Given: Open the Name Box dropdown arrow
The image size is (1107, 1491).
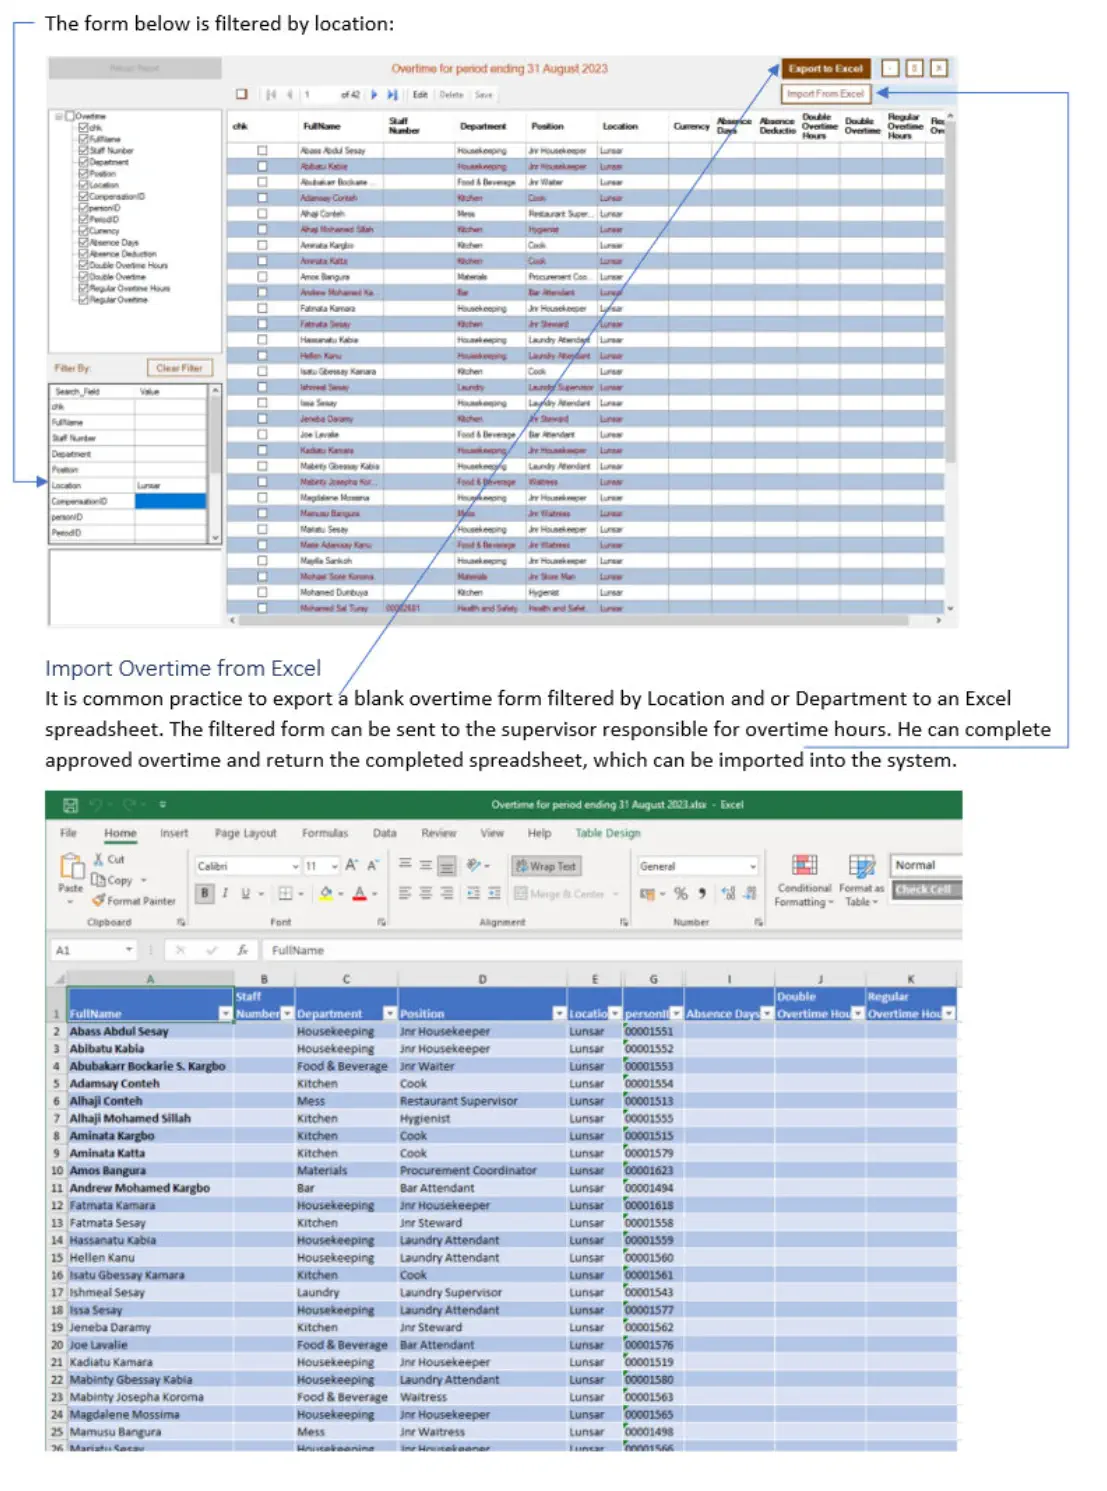Looking at the screenshot, I should point(129,950).
